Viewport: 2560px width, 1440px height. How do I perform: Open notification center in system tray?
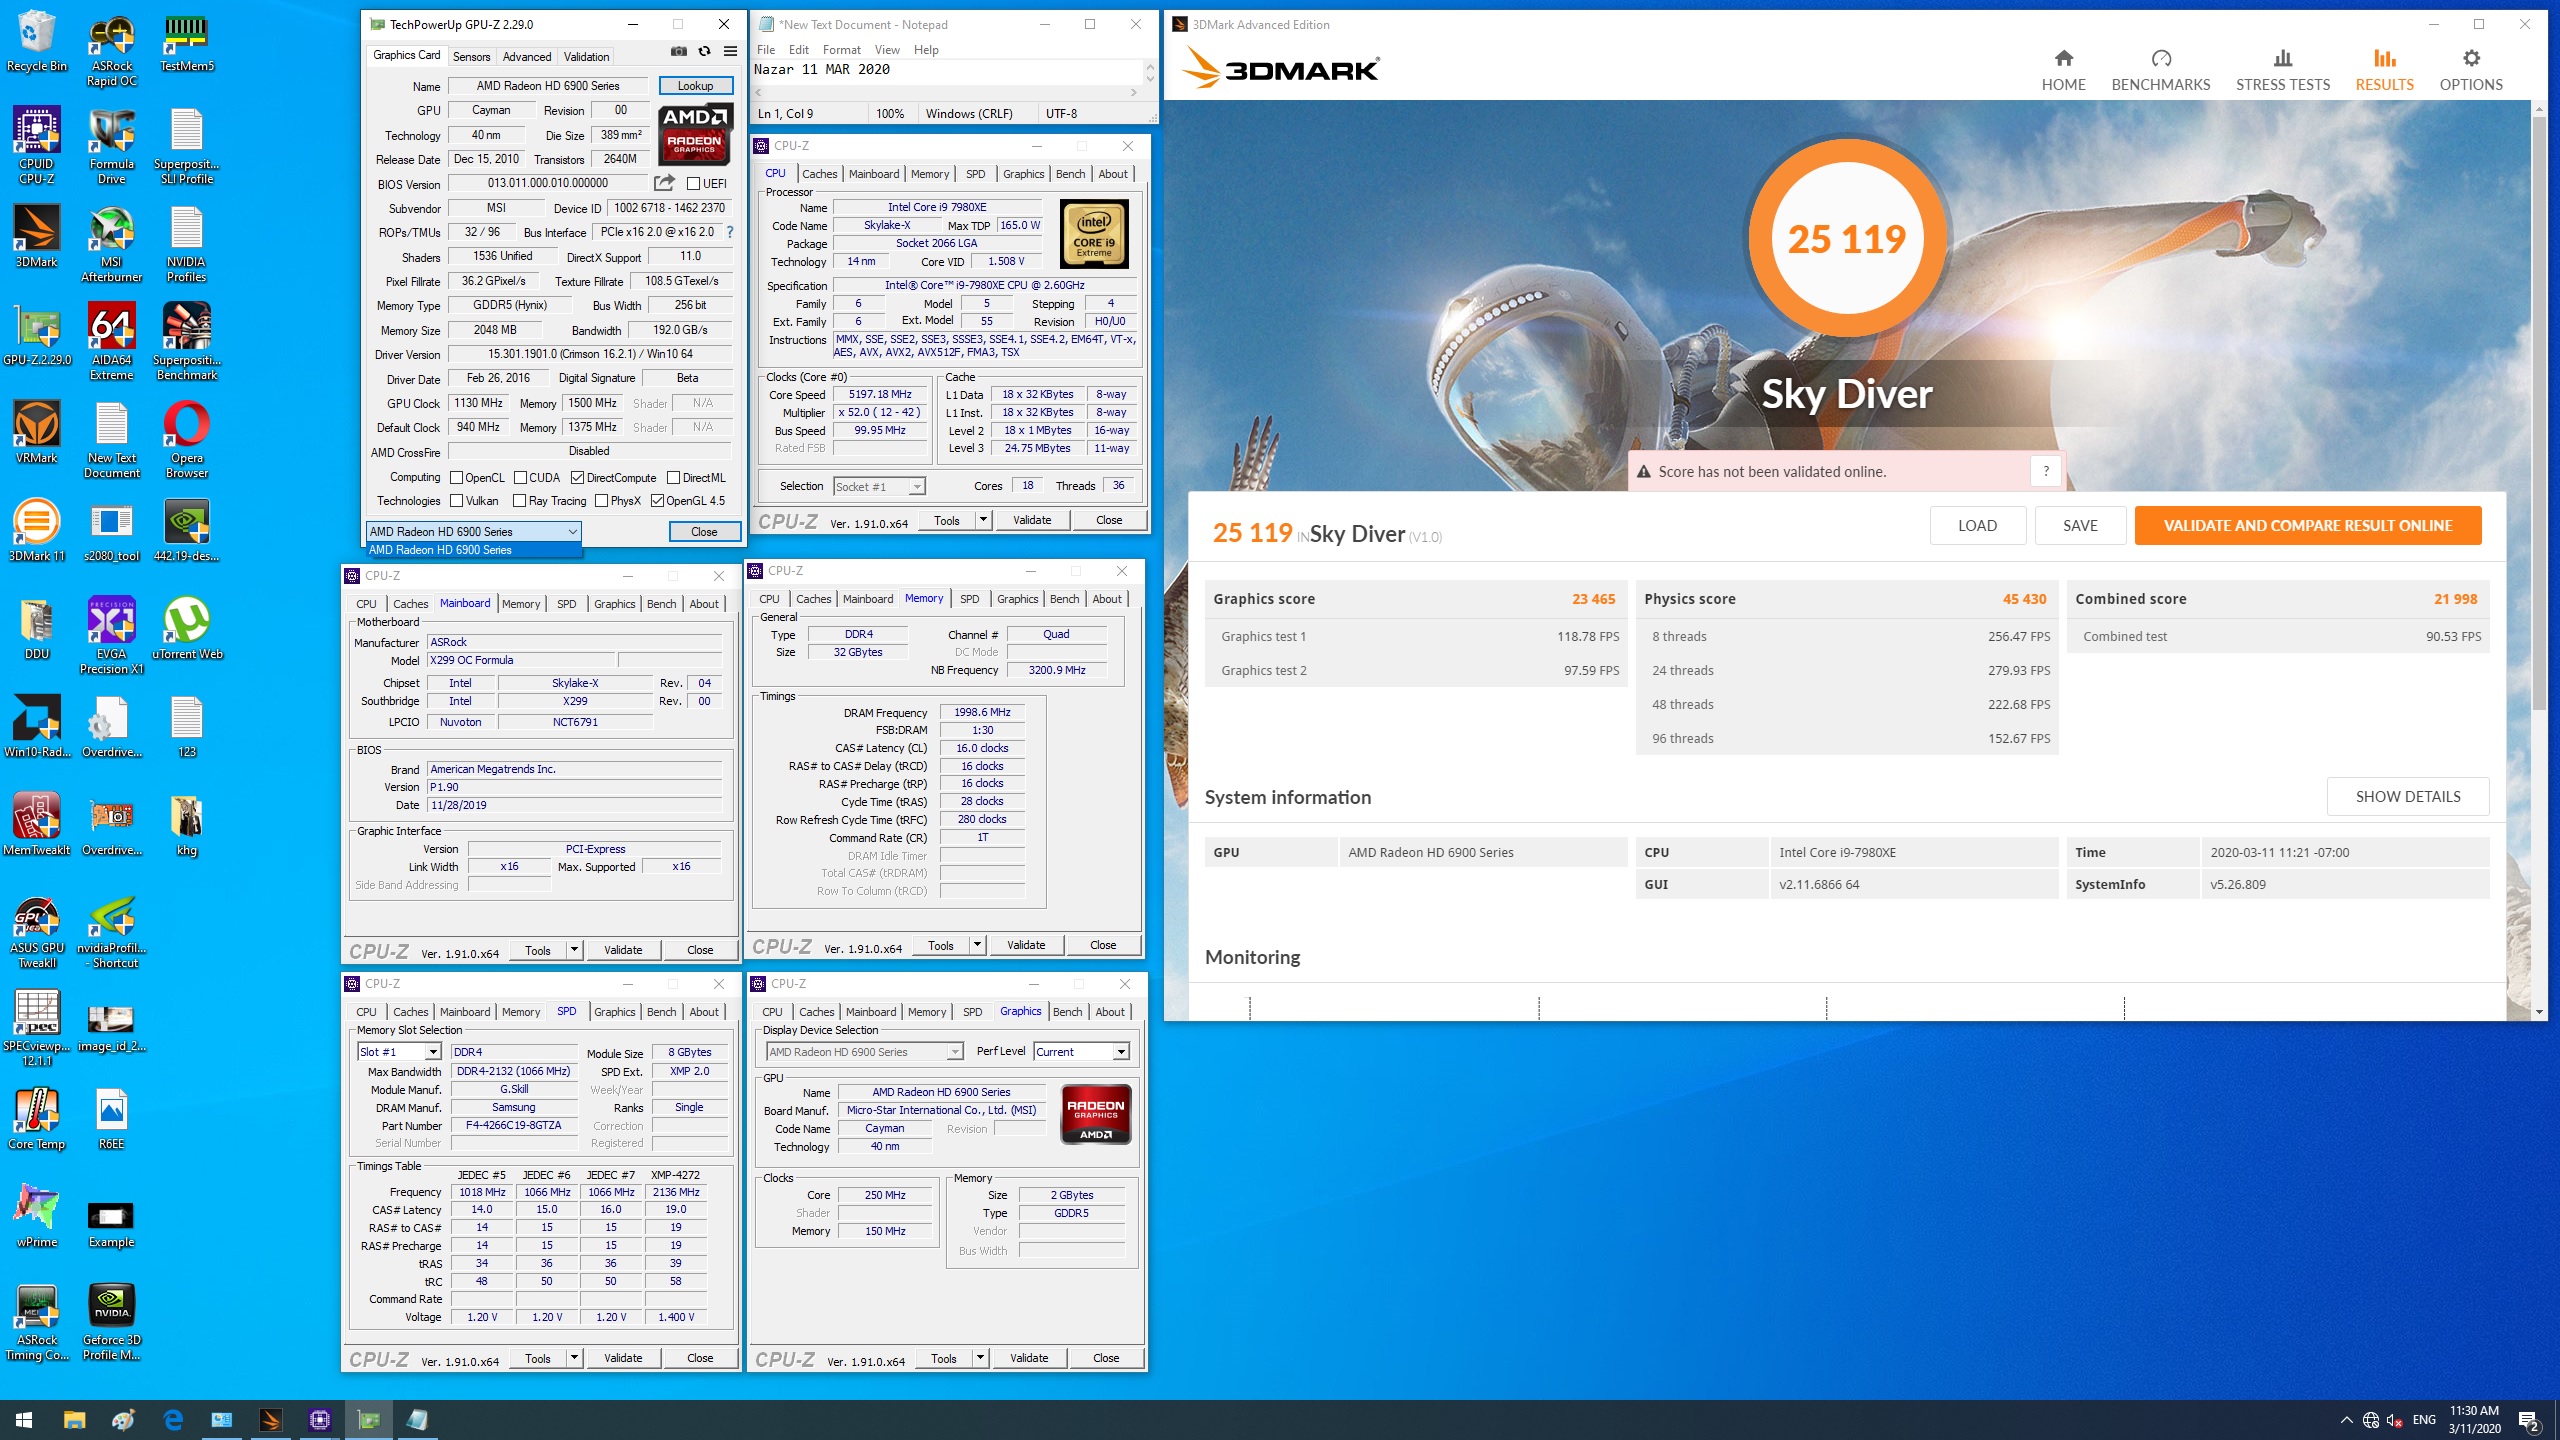coord(2529,1420)
